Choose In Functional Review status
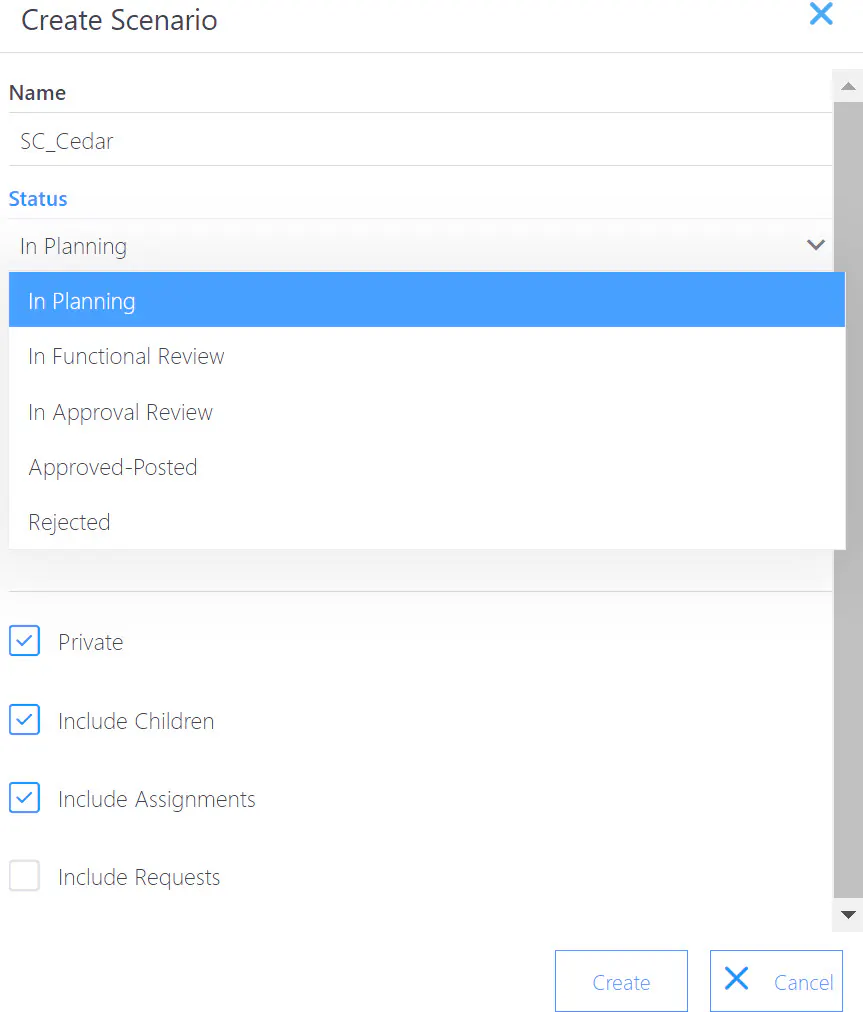Image resolution: width=863 pixels, height=1012 pixels. 427,356
